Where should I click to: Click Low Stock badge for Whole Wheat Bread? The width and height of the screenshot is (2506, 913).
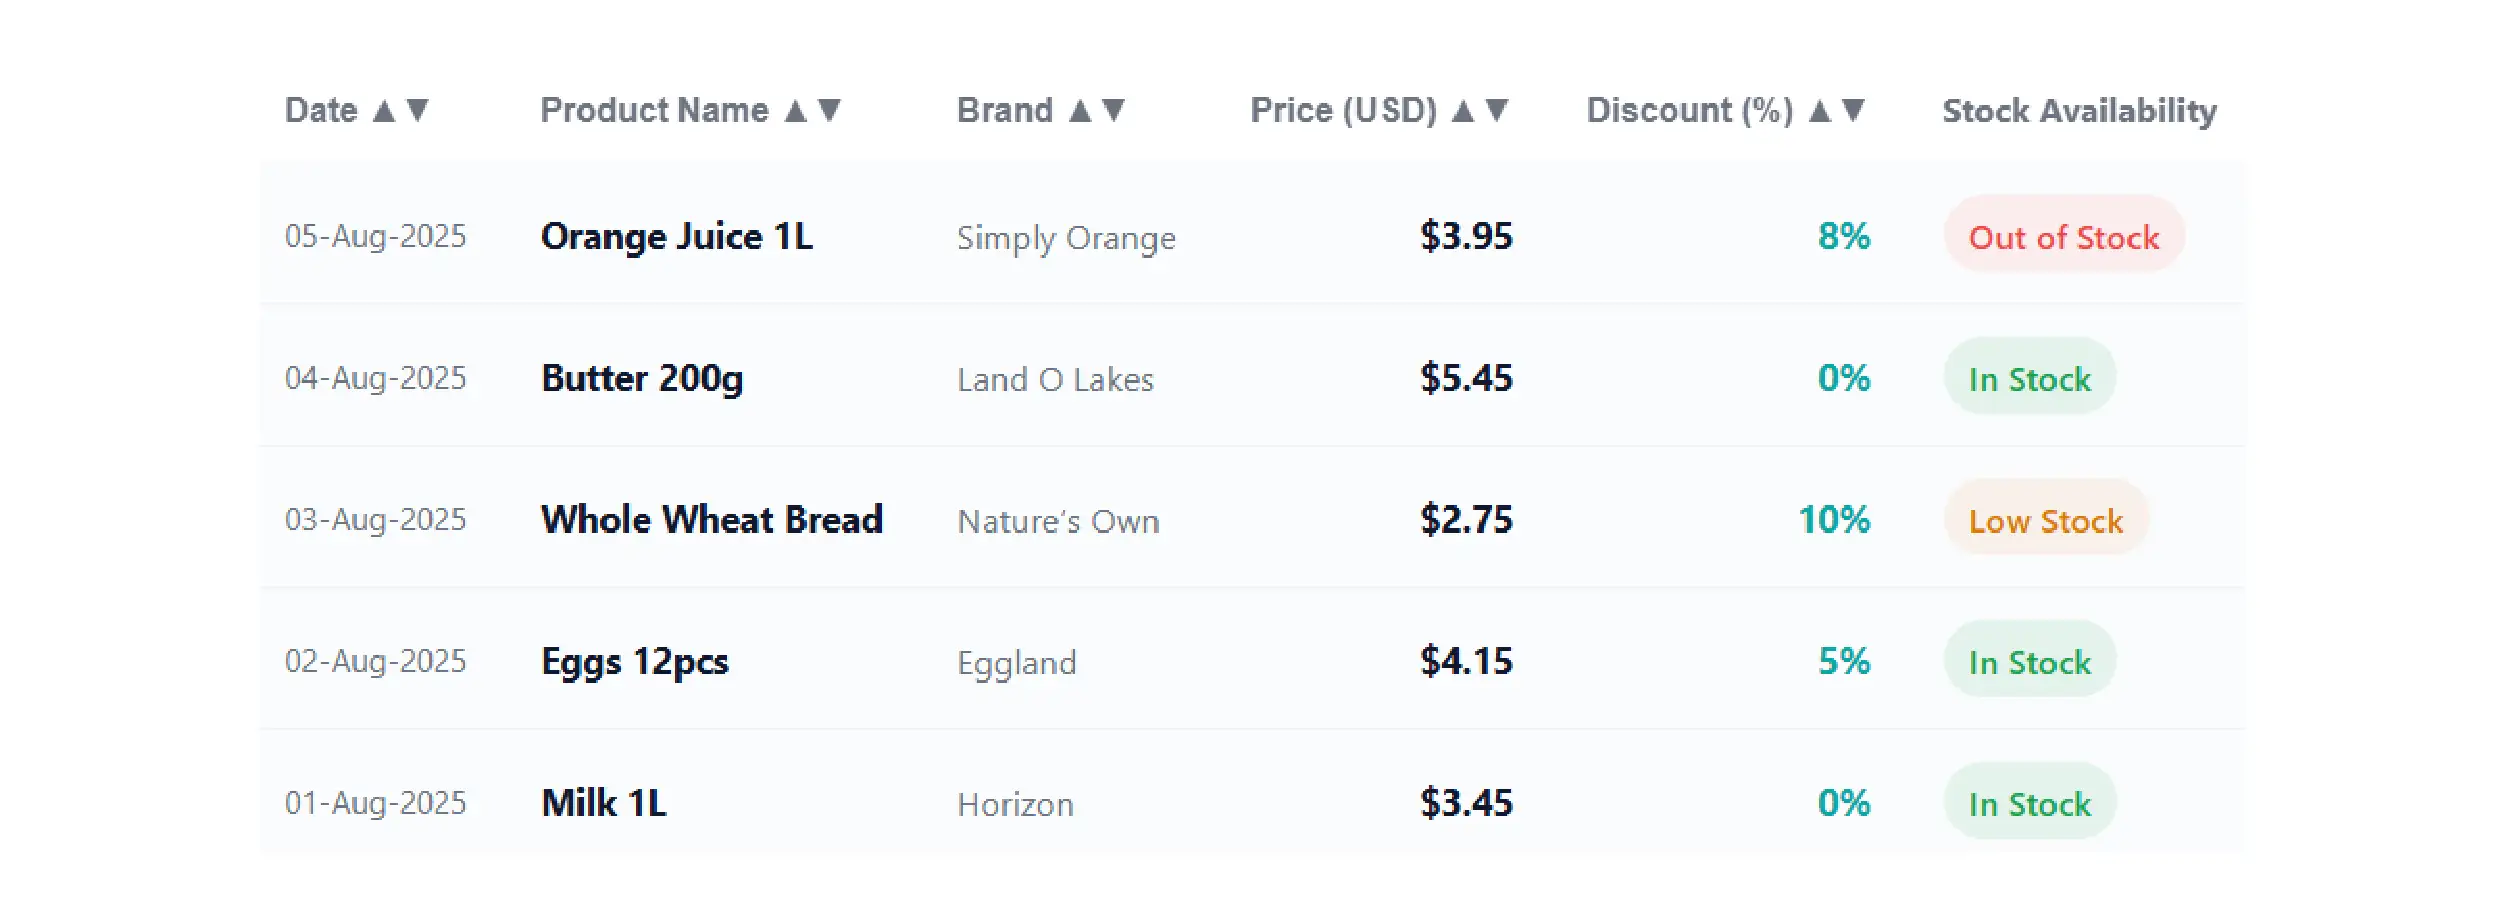2046,521
